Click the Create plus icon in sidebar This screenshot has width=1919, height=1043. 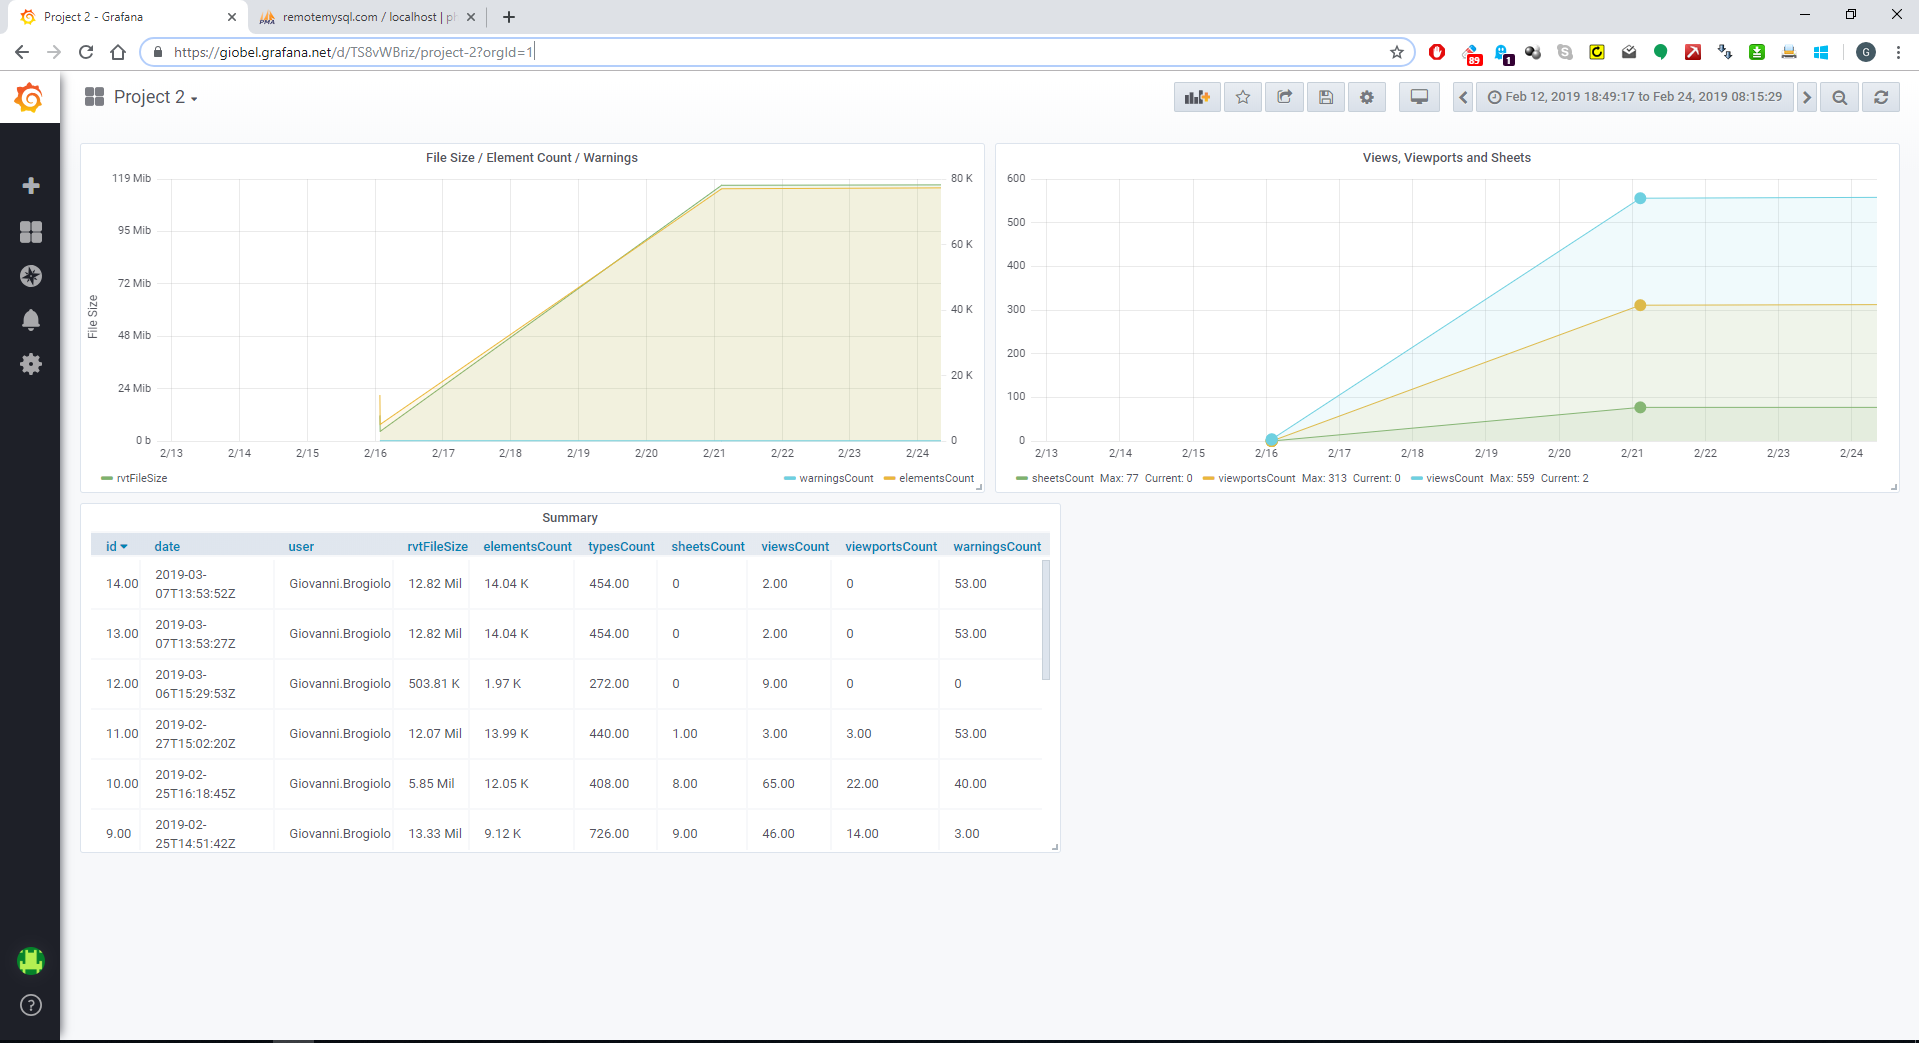31,186
